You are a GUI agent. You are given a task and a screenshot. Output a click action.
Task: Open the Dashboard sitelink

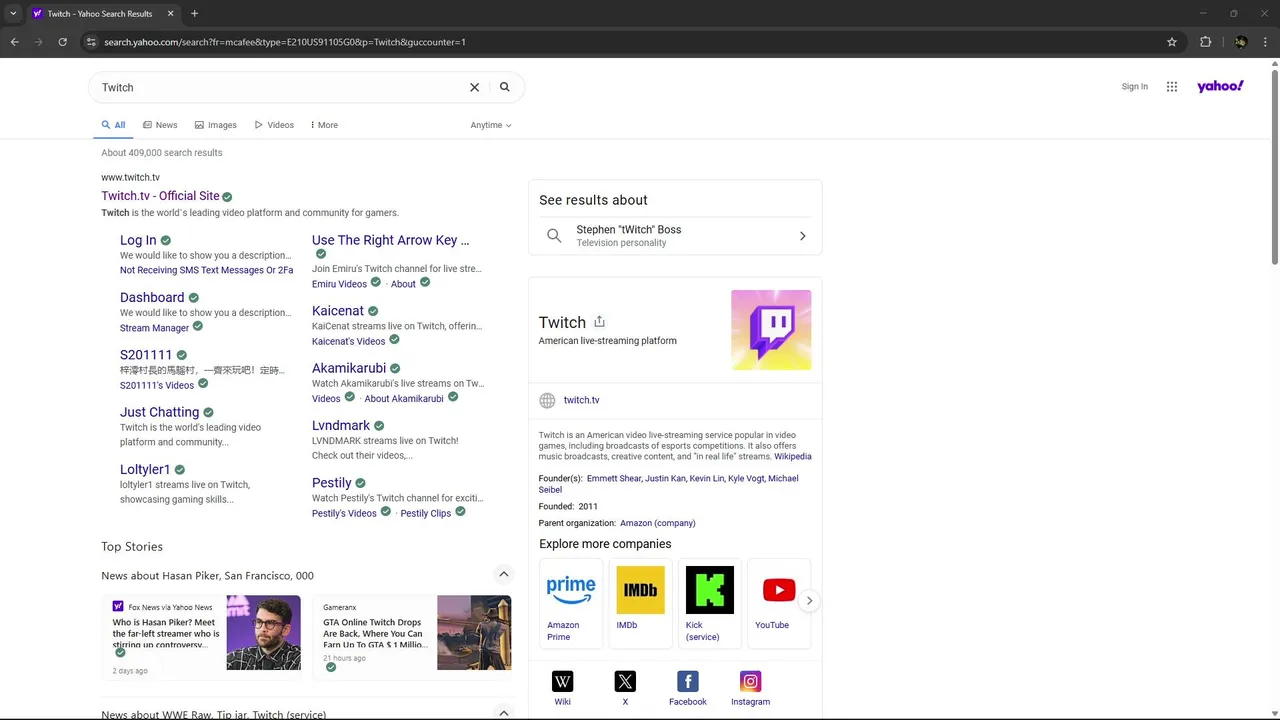152,297
